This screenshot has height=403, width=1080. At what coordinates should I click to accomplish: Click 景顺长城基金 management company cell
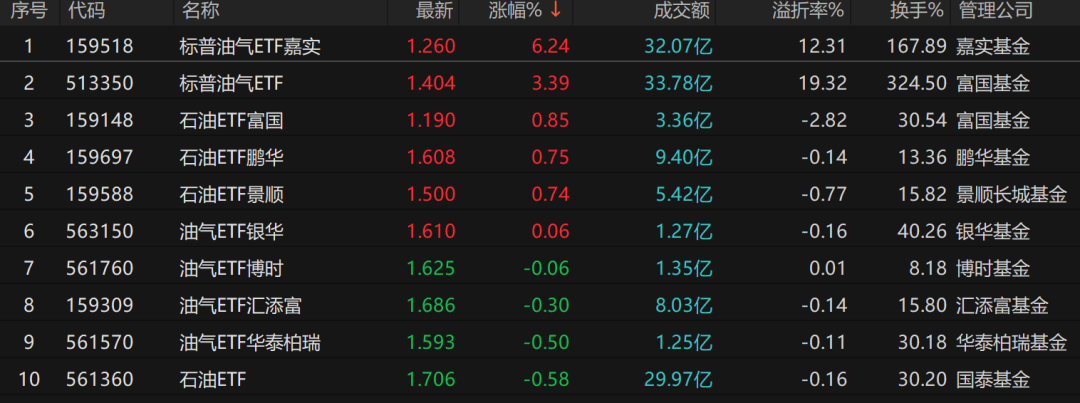click(x=1012, y=194)
